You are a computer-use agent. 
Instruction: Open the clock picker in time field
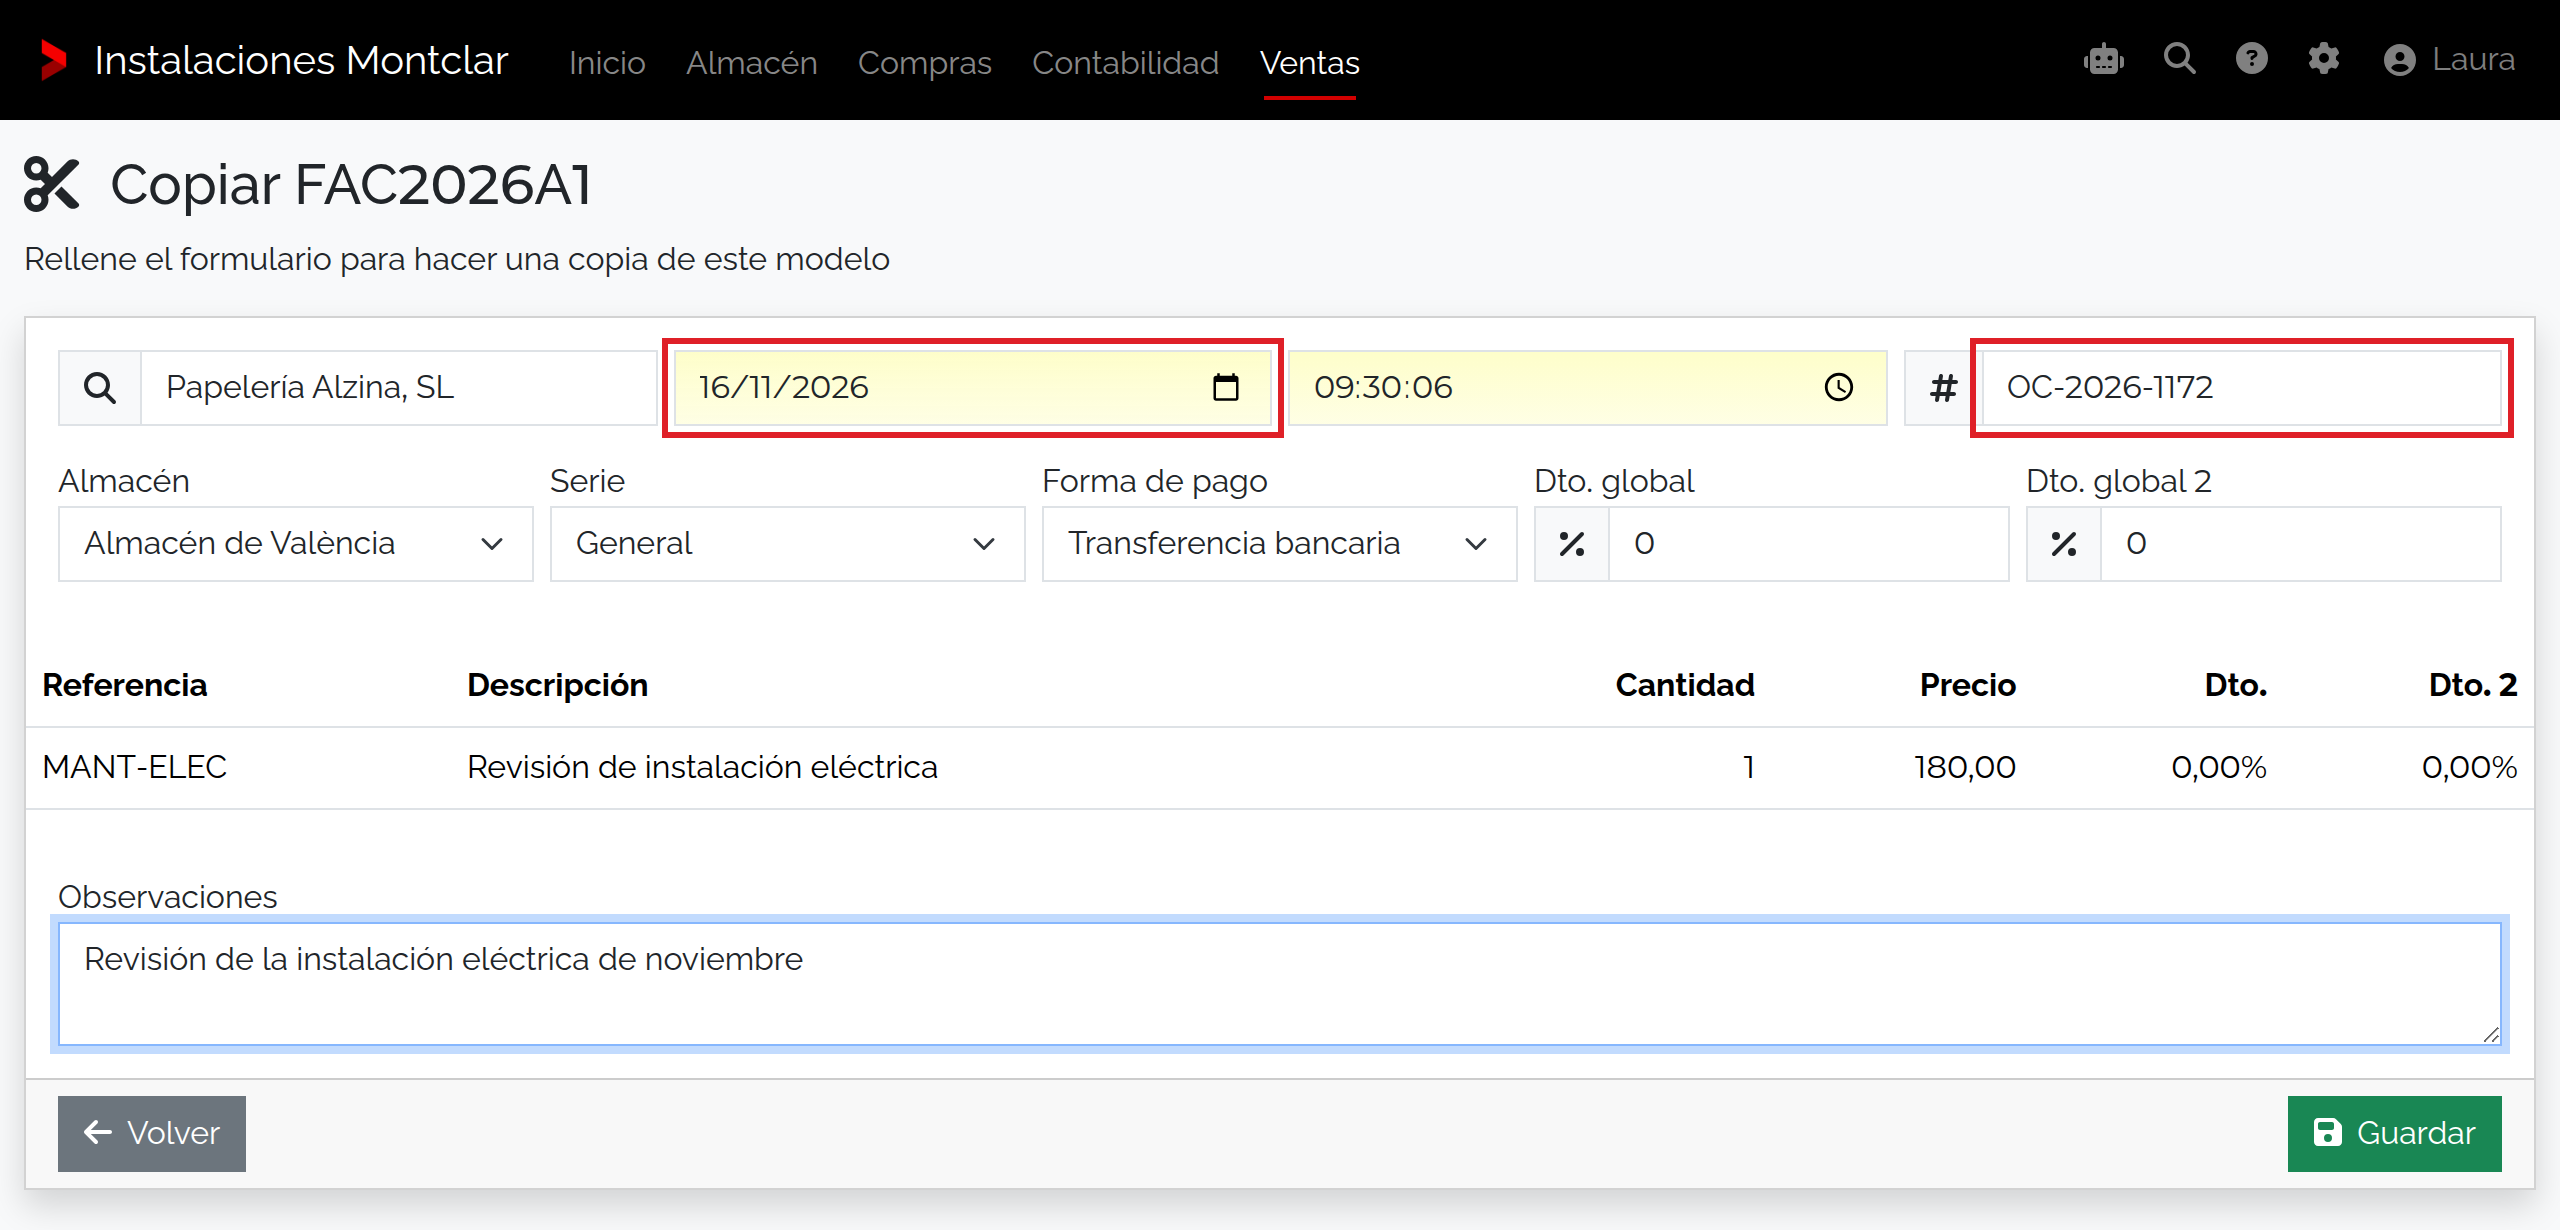click(x=1839, y=387)
